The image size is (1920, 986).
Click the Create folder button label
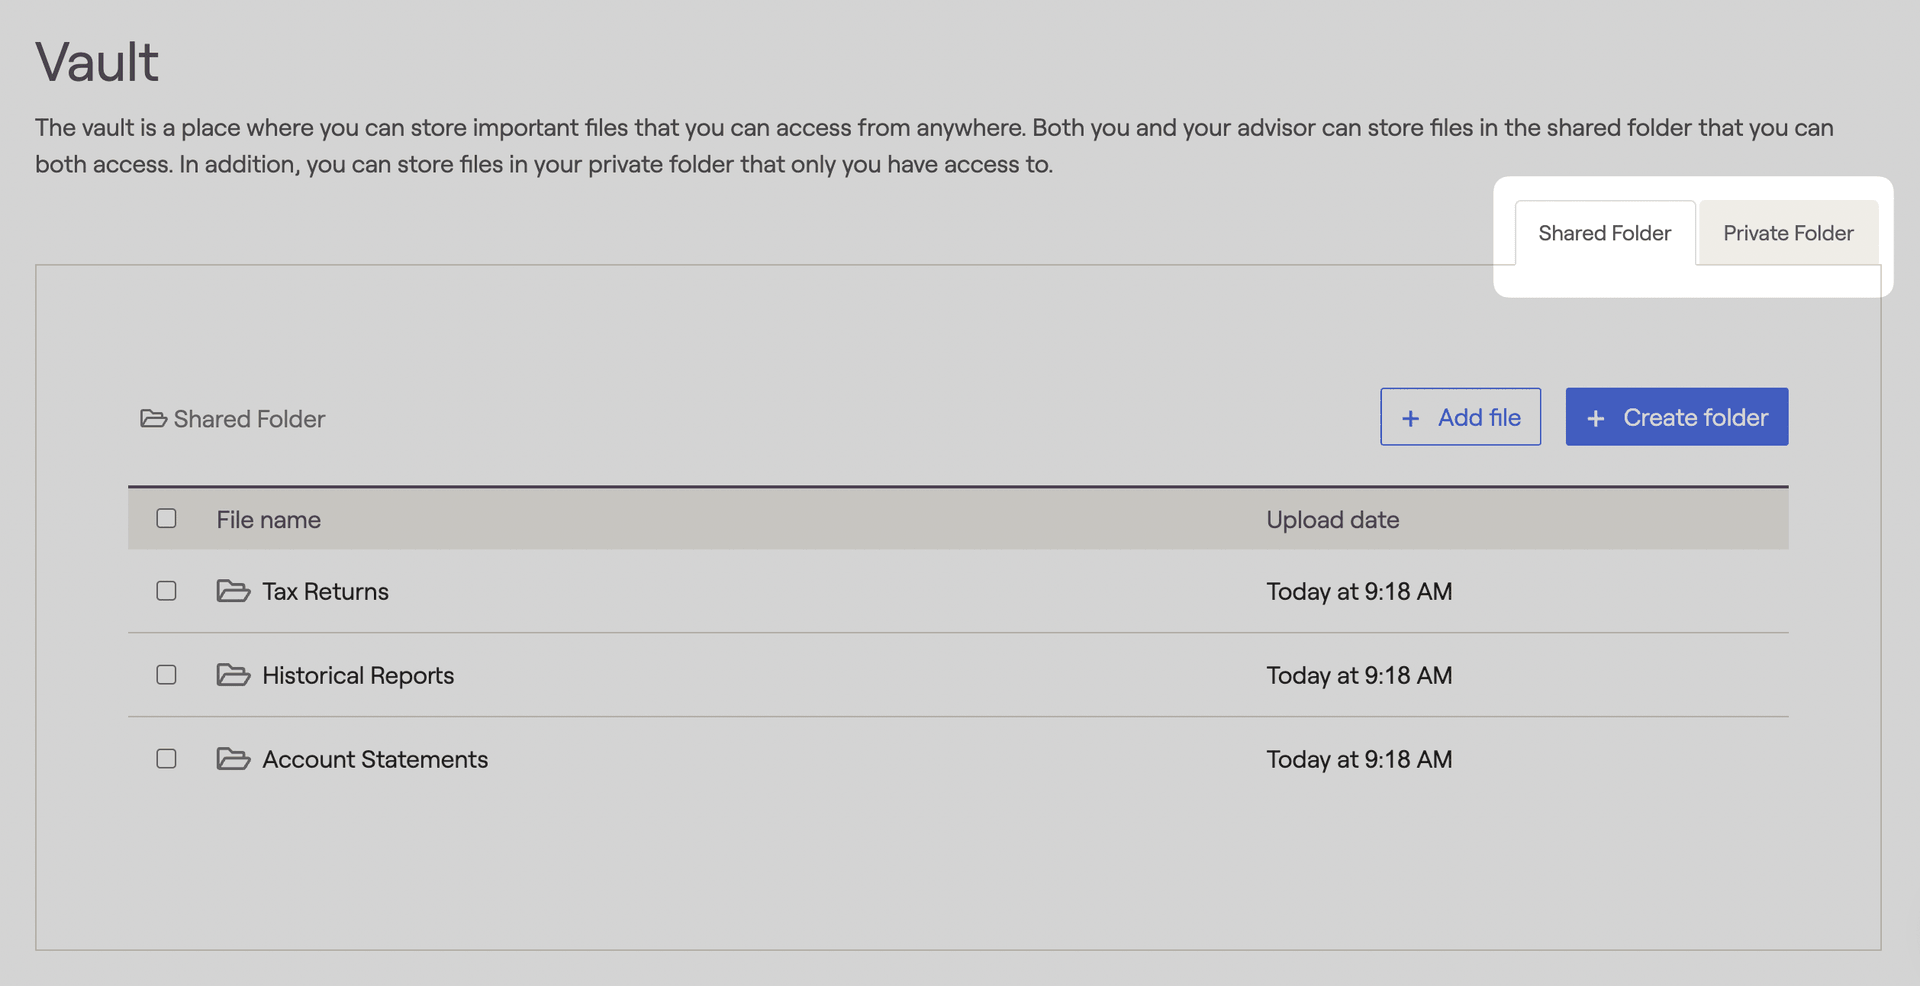click(x=1695, y=417)
